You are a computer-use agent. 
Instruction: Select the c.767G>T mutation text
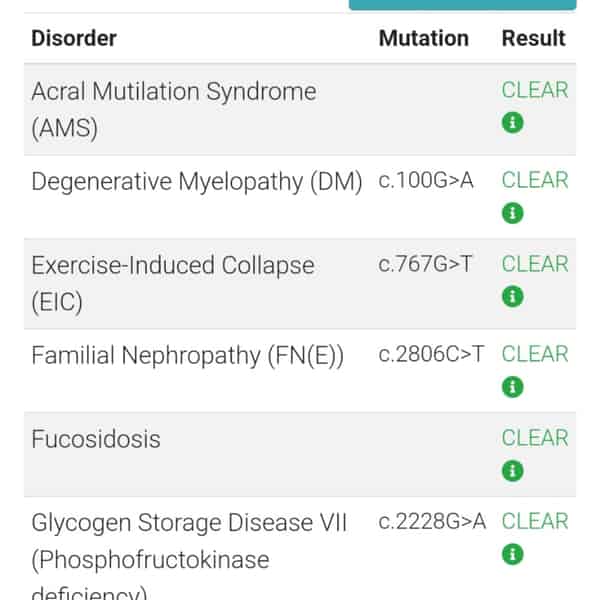(x=425, y=264)
